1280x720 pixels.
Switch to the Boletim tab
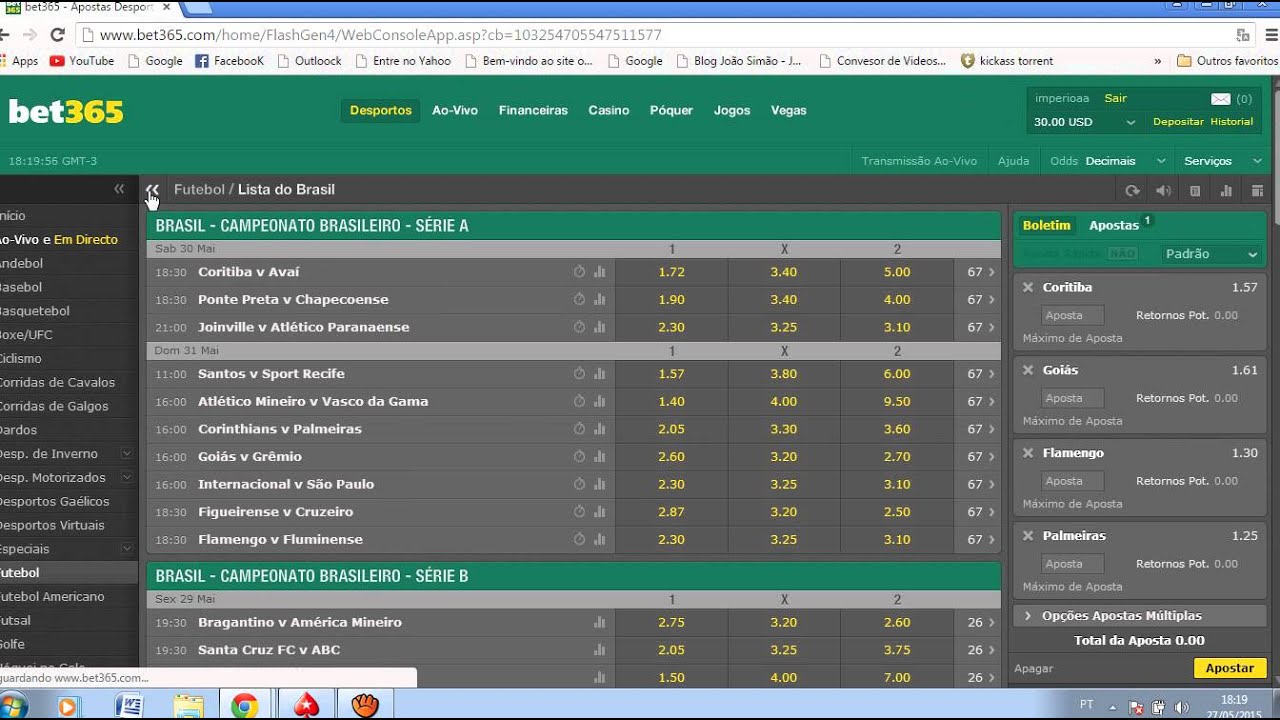(x=1046, y=226)
